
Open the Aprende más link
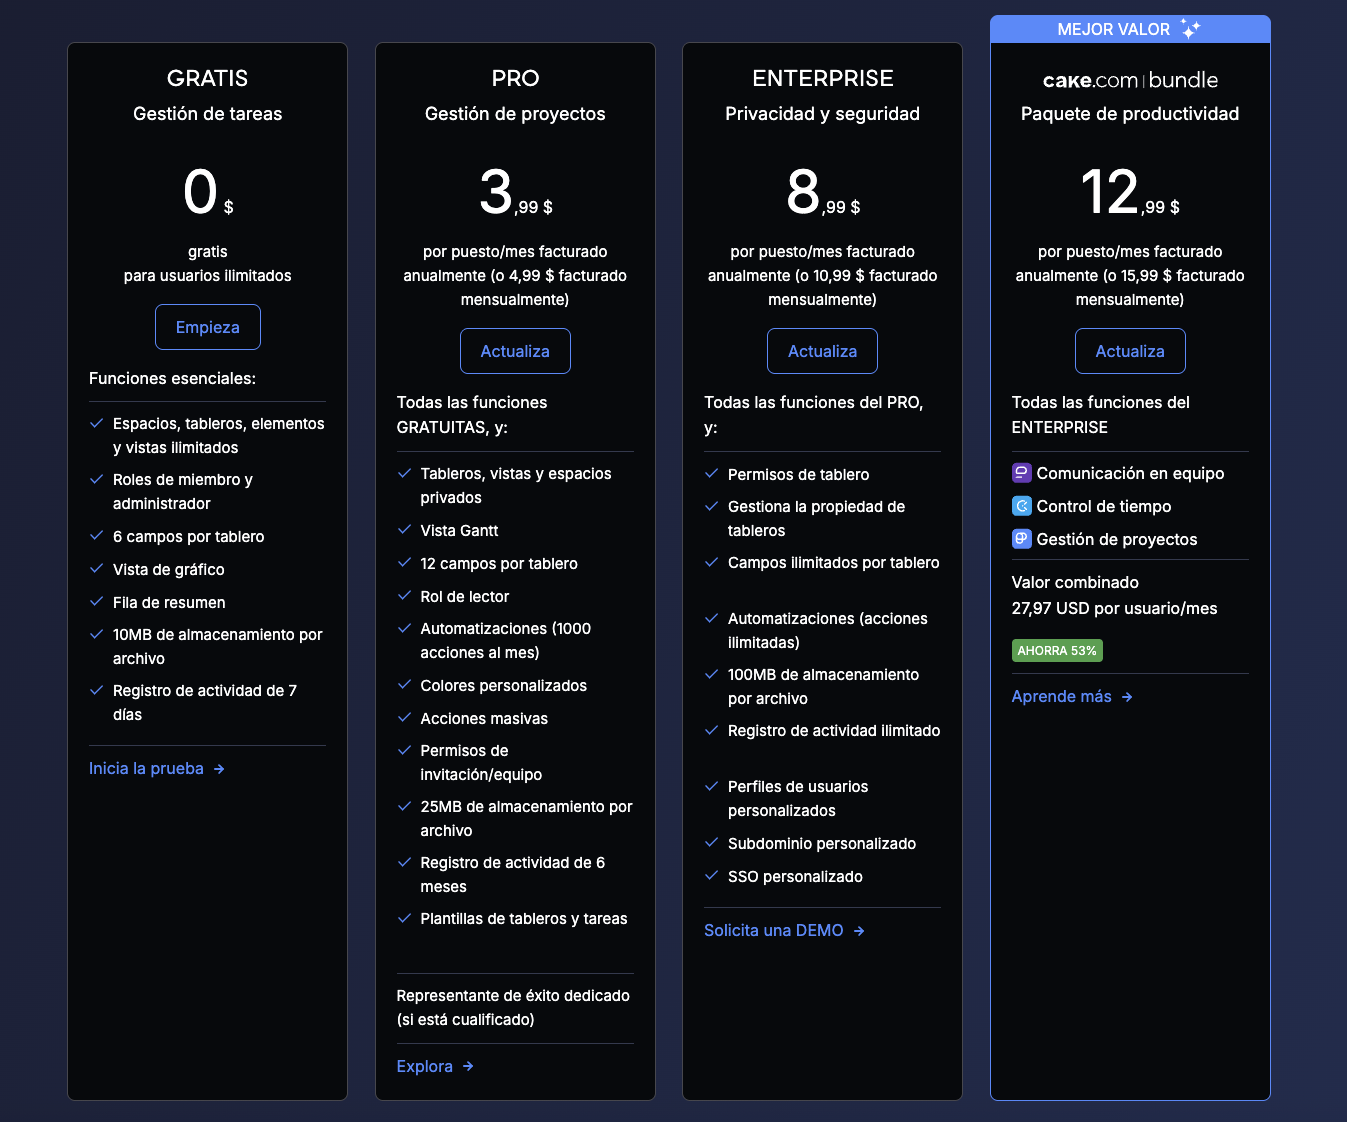1061,697
